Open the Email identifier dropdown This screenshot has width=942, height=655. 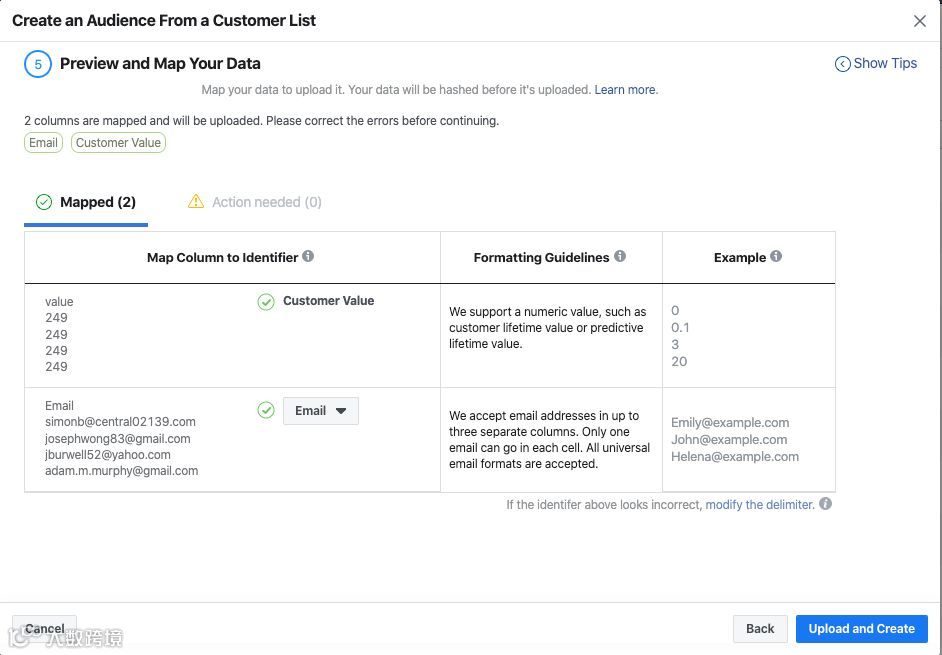[x=321, y=411]
